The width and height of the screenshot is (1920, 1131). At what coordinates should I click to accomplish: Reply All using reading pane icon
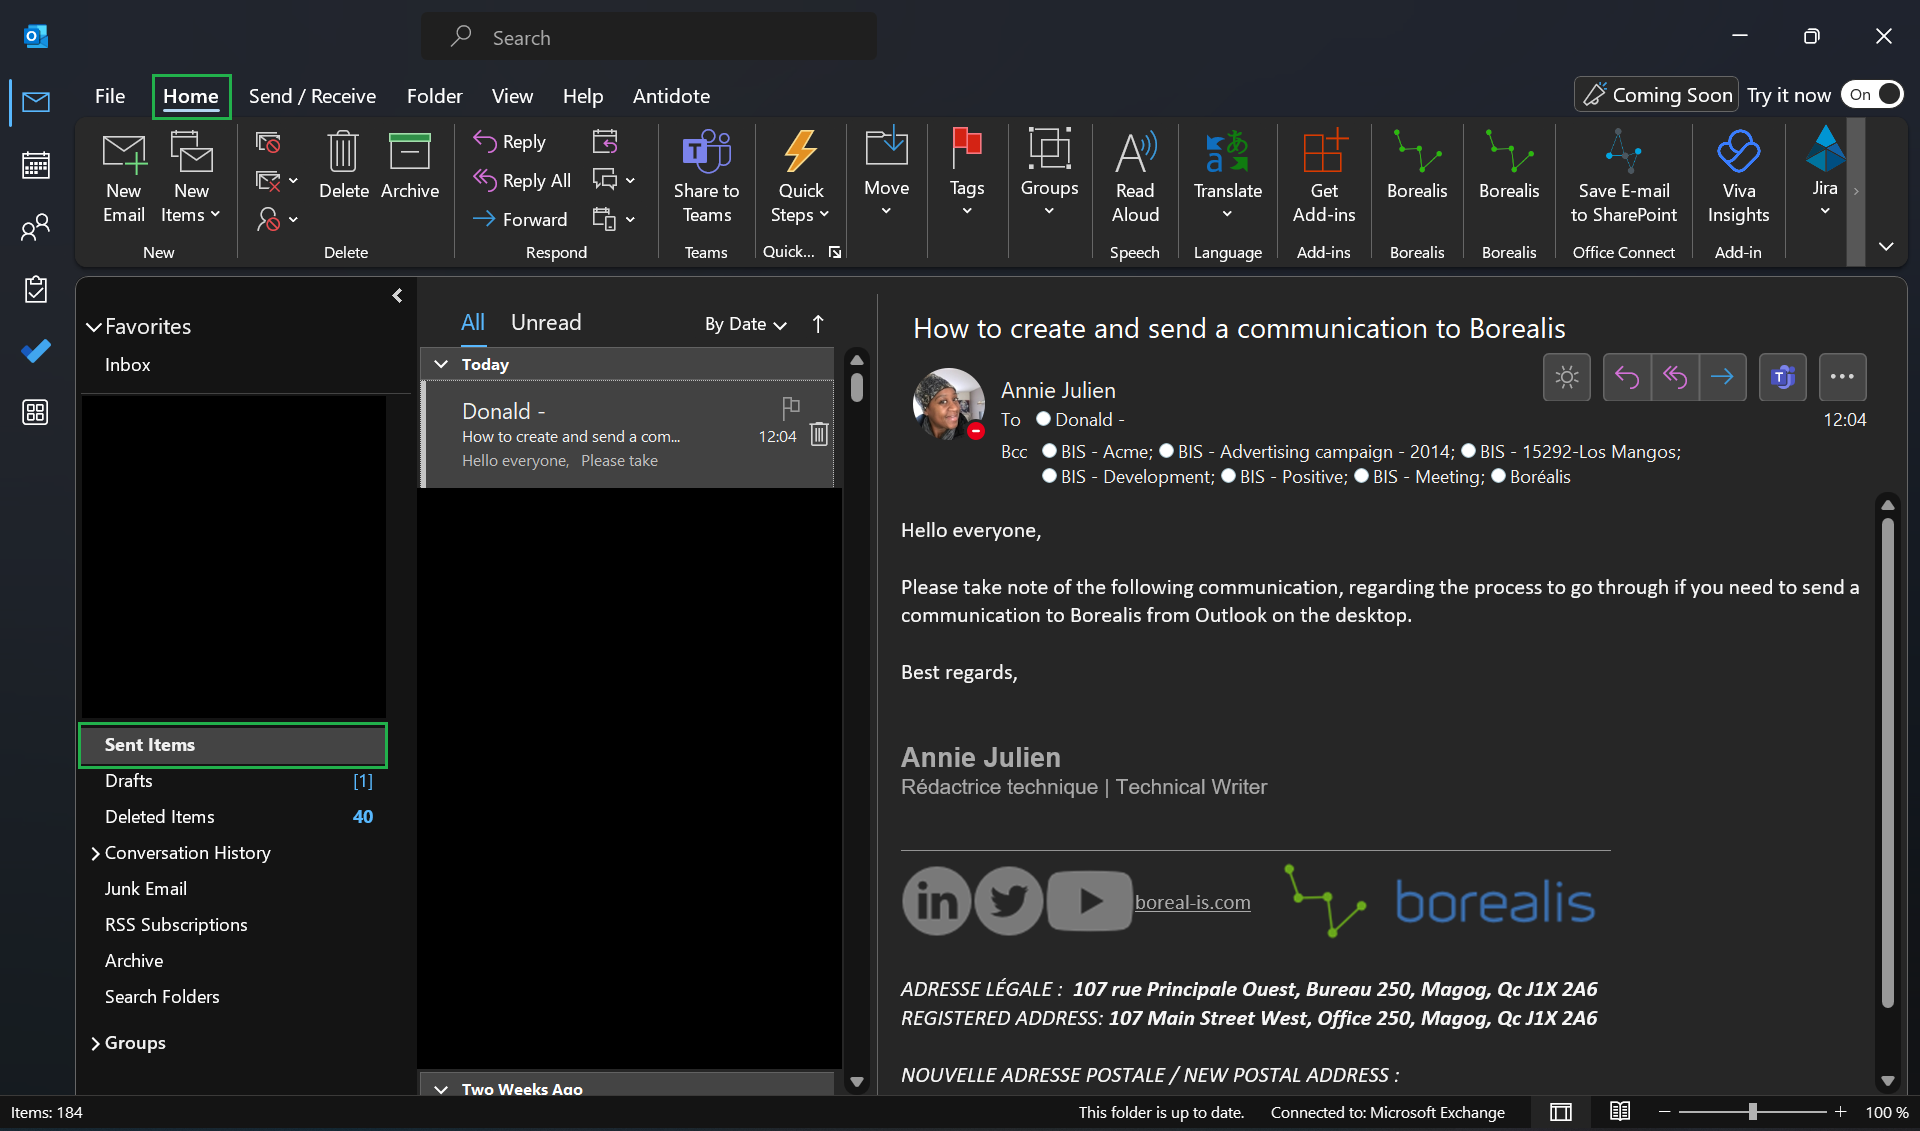[1675, 377]
